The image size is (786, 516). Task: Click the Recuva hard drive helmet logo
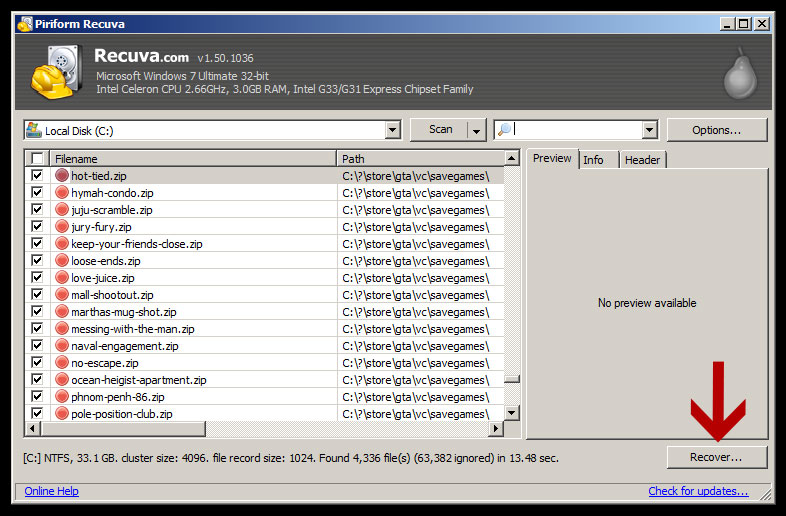[x=57, y=72]
